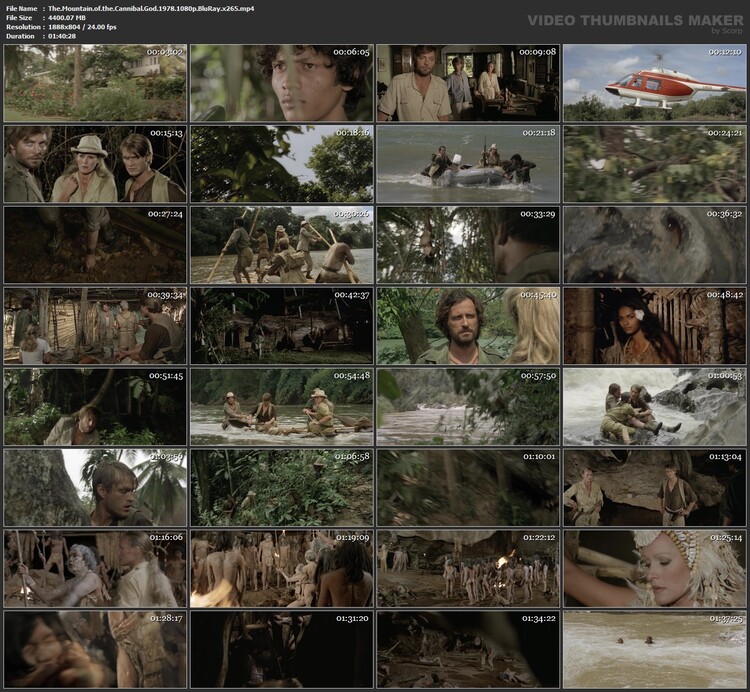The image size is (750, 692).
Task: Select the inflatable boat thumbnail at 00:21:18
Action: (467, 163)
